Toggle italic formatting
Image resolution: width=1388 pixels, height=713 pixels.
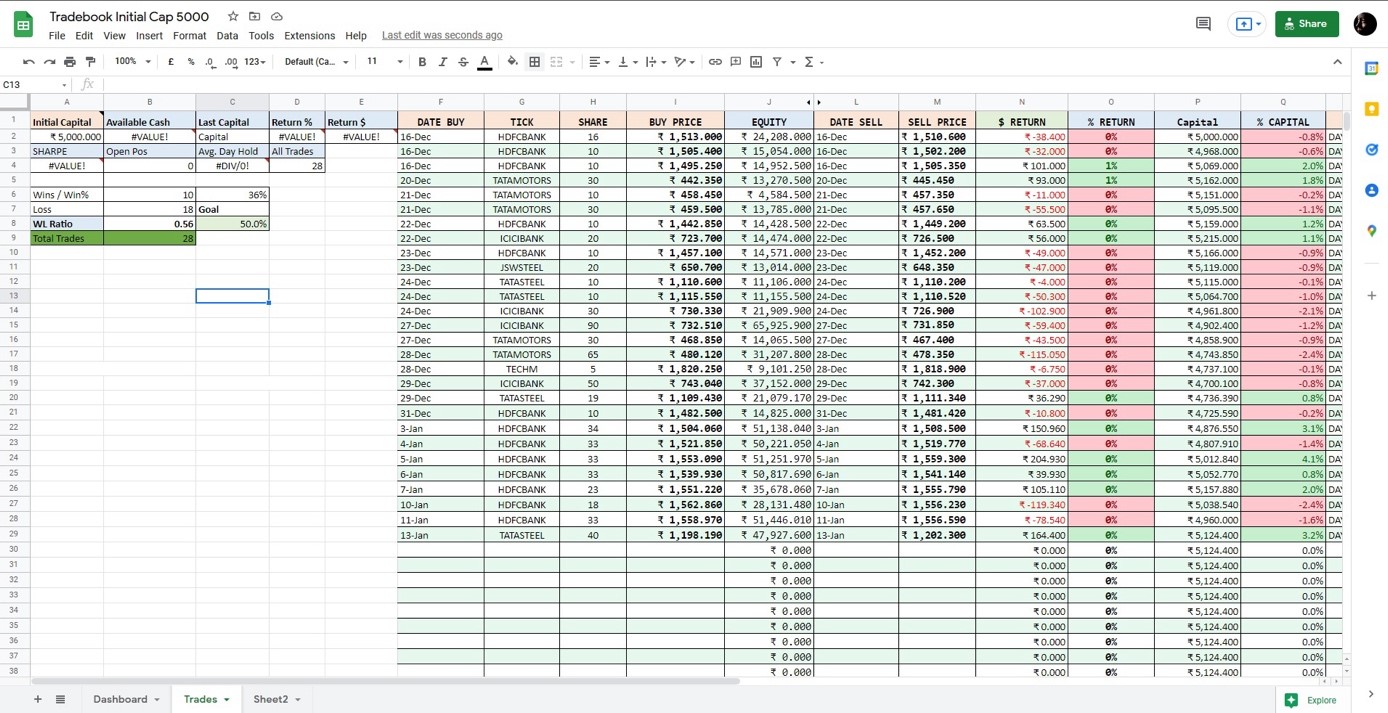pos(443,62)
